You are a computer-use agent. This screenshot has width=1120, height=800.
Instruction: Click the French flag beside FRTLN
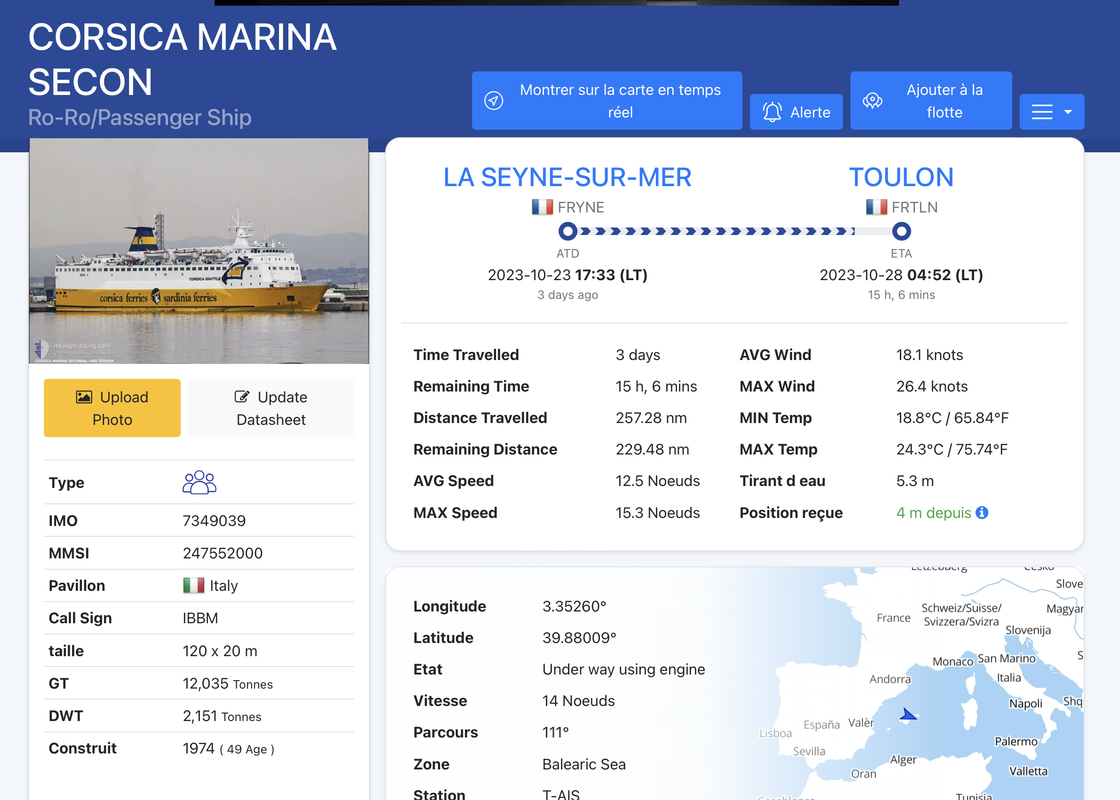pyautogui.click(x=876, y=207)
